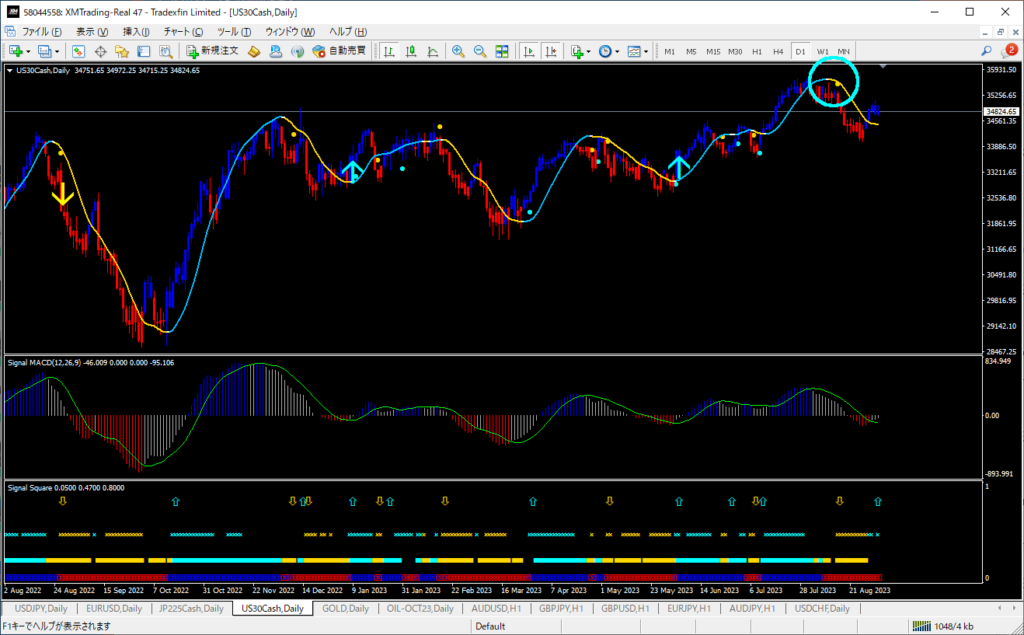Viewport: 1024px width, 635px height.
Task: Switch to the JP225Cash,Daily chart tab
Action: 191,608
